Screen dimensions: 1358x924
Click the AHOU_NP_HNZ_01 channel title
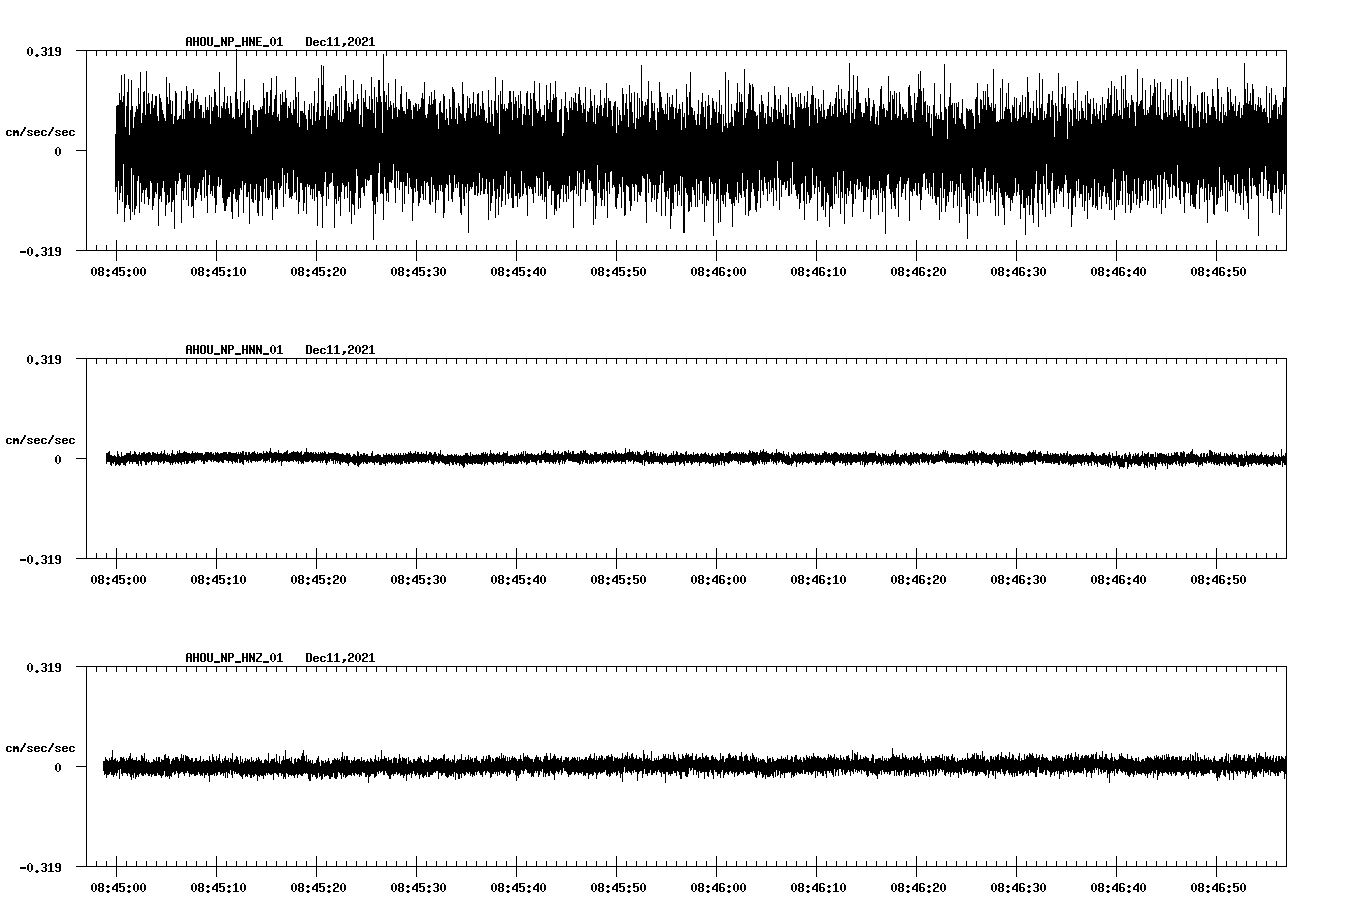click(234, 658)
